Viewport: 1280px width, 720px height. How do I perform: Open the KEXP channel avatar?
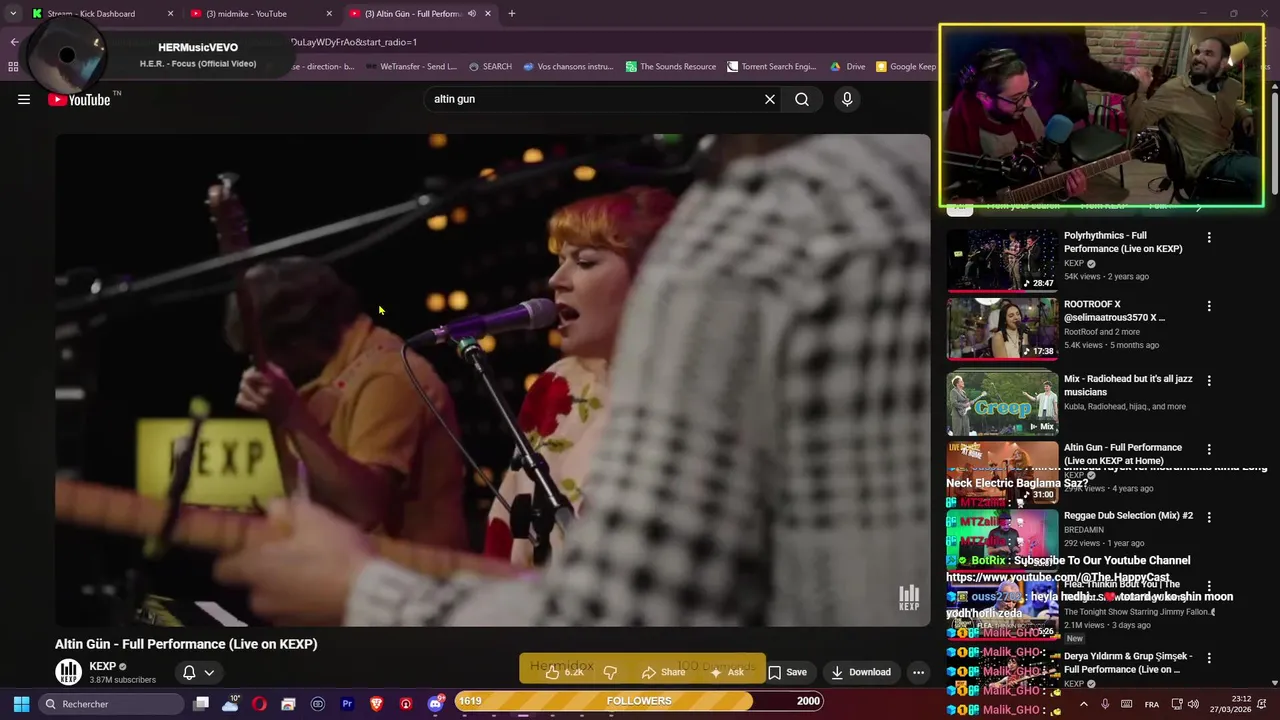[68, 672]
